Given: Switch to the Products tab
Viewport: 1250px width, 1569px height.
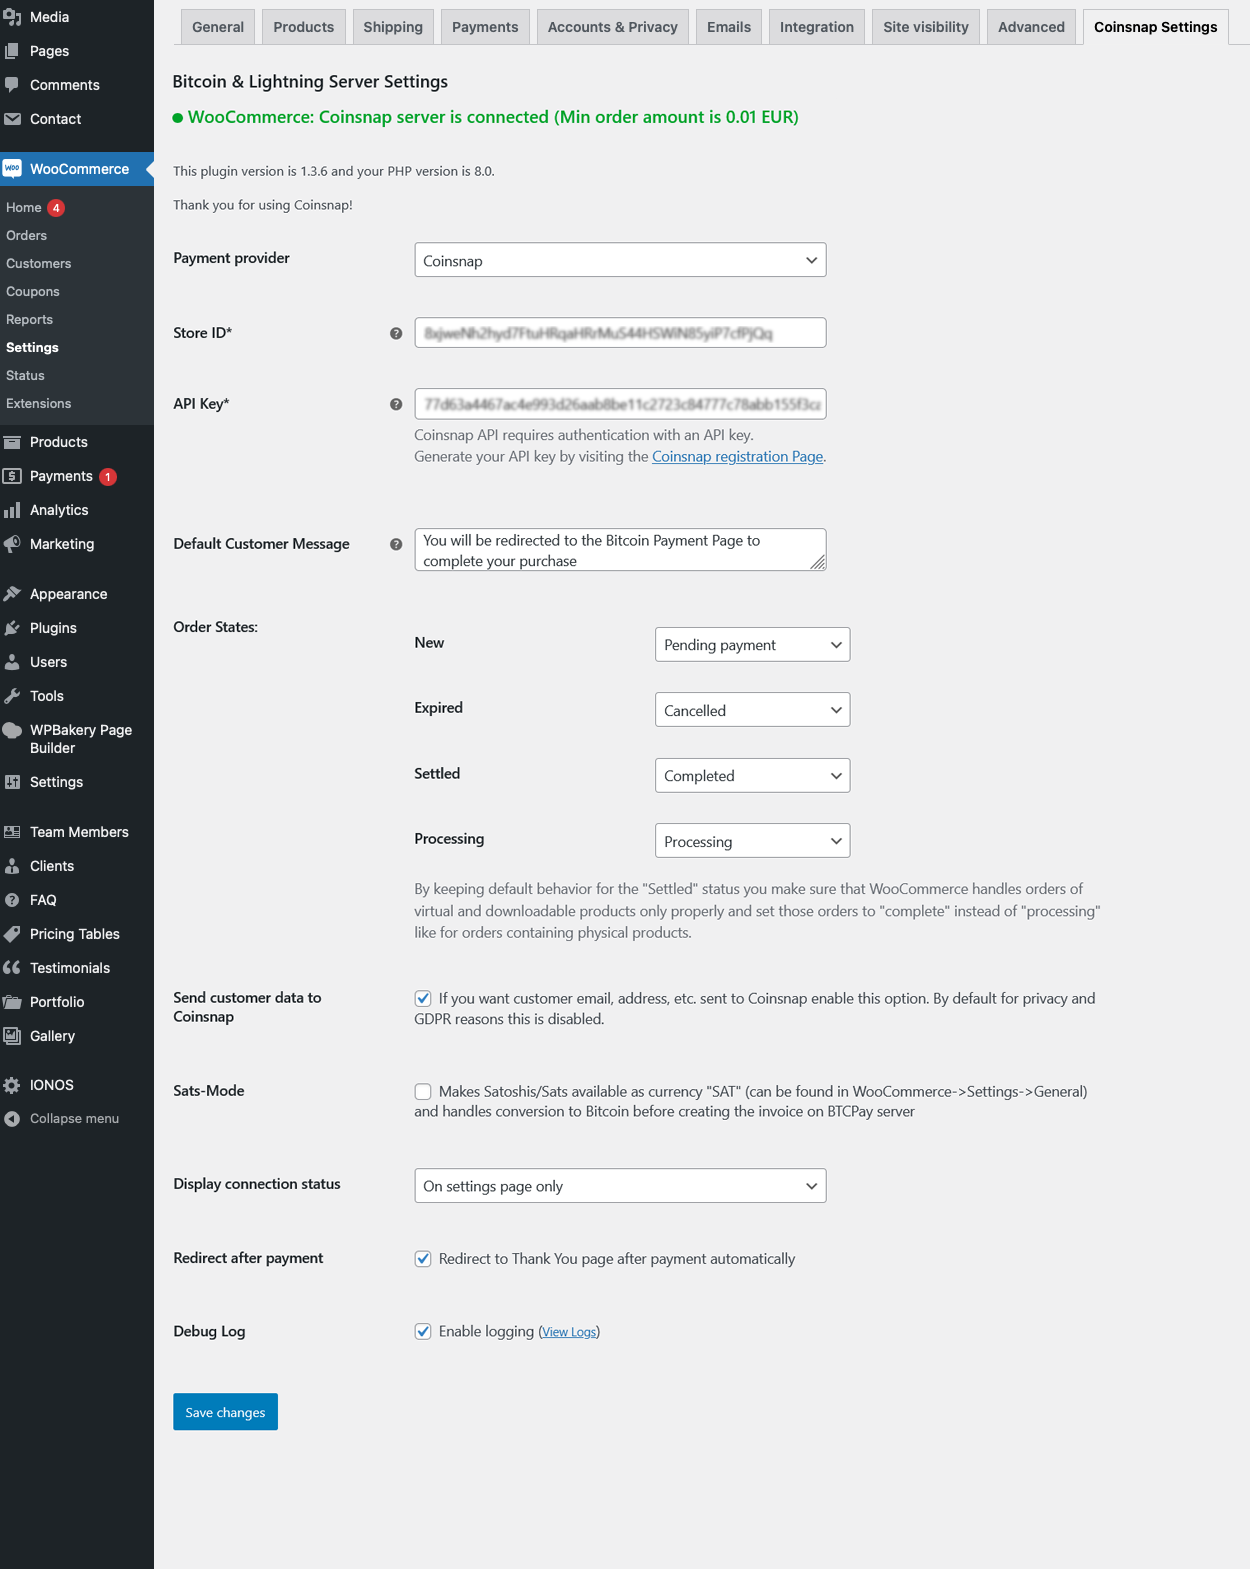Looking at the screenshot, I should click(x=304, y=27).
